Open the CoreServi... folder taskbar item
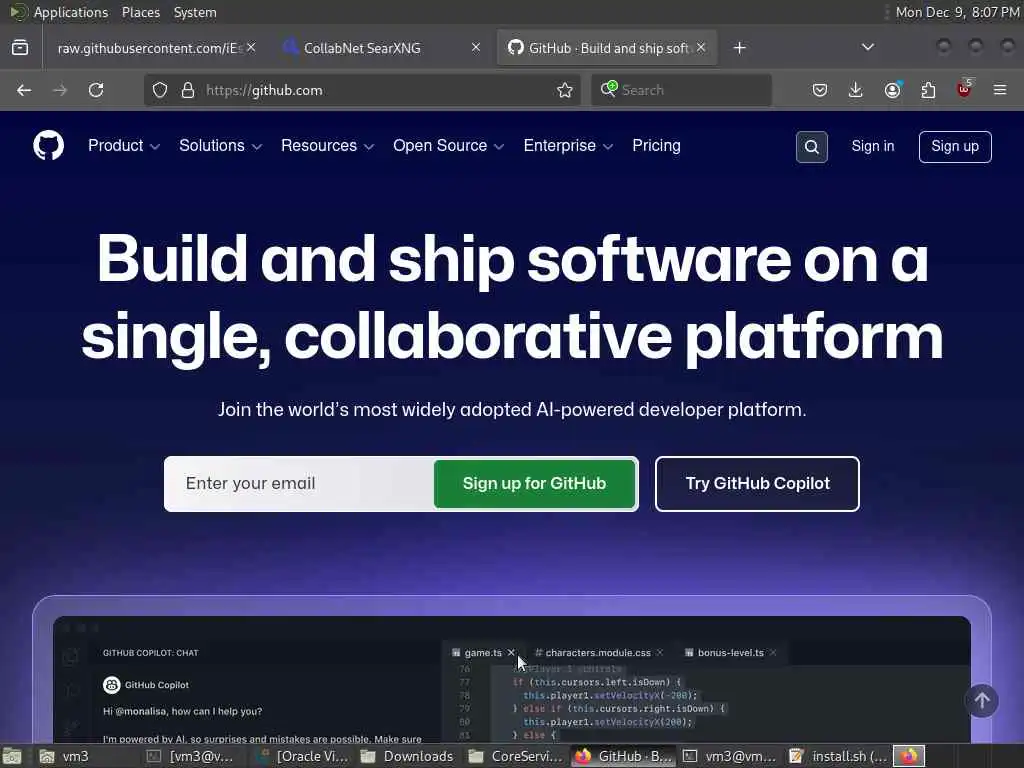The width and height of the screenshot is (1024, 768). pos(516,756)
